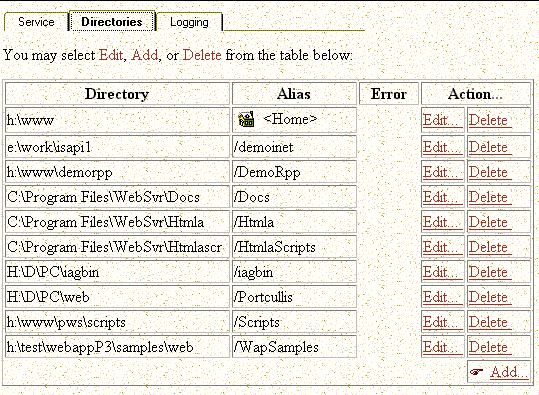Viewport: 539px width, 395px height.
Task: Click the Alias column header
Action: [x=294, y=94]
